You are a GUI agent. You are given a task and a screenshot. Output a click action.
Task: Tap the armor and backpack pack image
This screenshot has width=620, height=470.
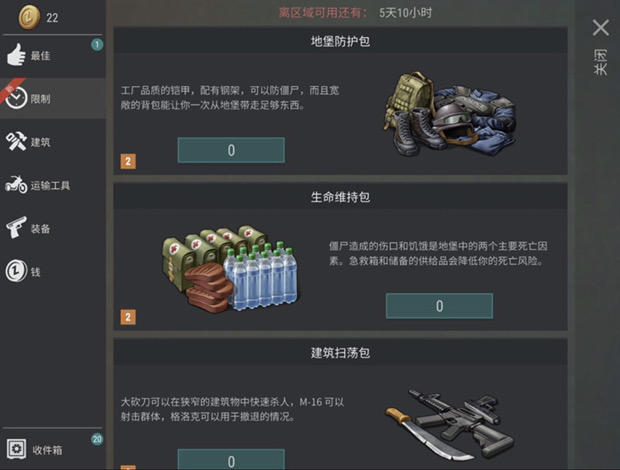pos(450,114)
